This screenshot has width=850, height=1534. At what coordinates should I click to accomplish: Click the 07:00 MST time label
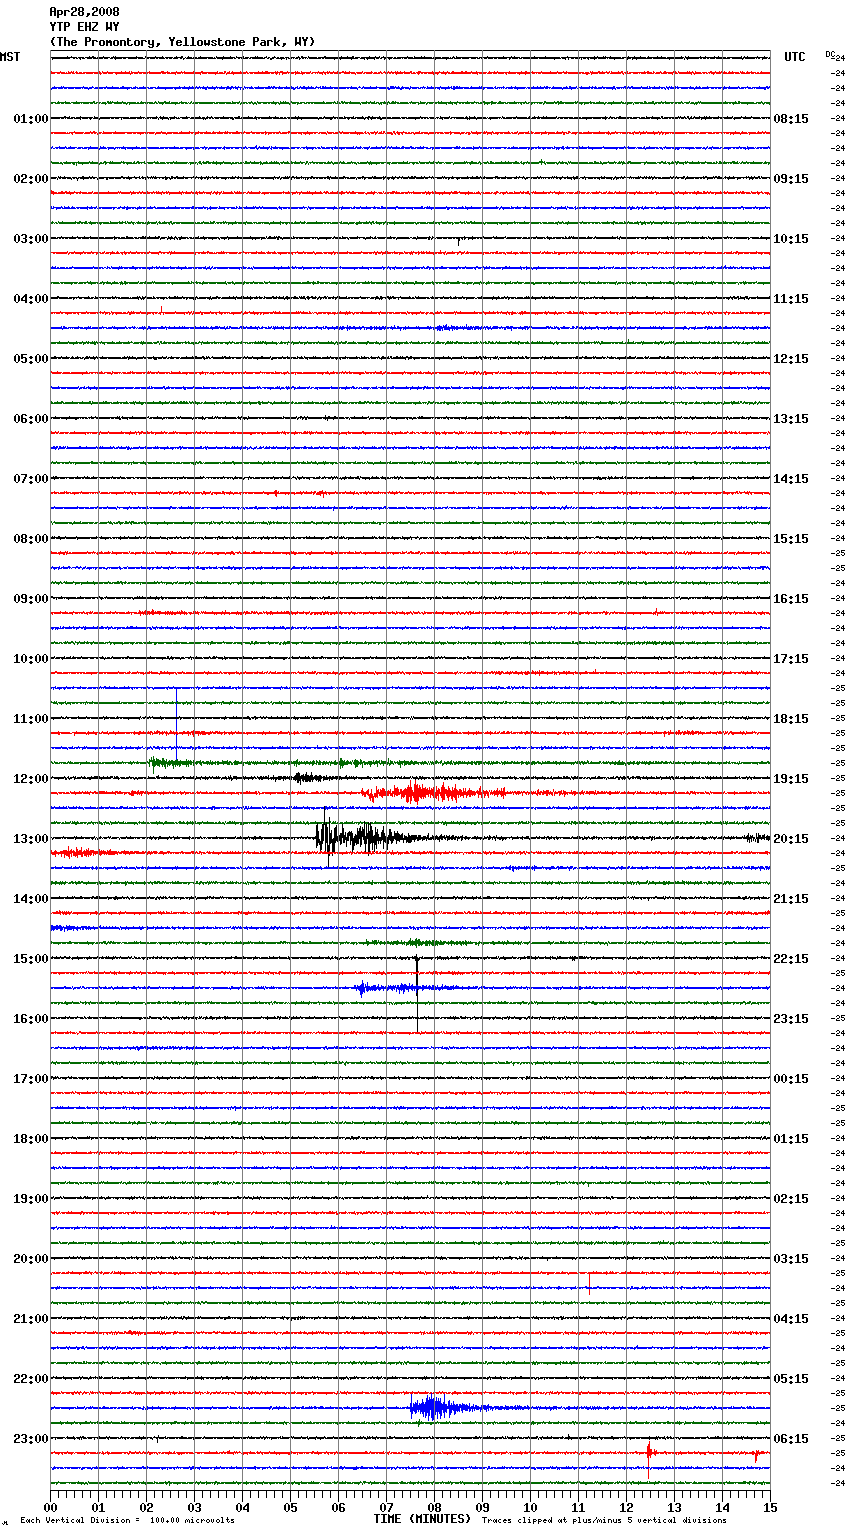point(30,479)
